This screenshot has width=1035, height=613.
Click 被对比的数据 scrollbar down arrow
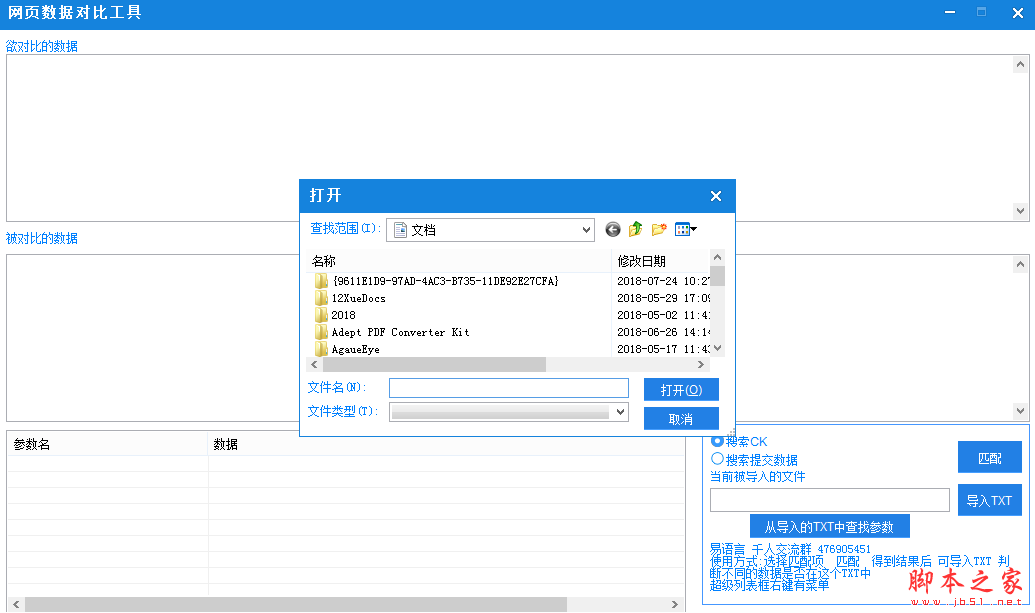point(1020,411)
